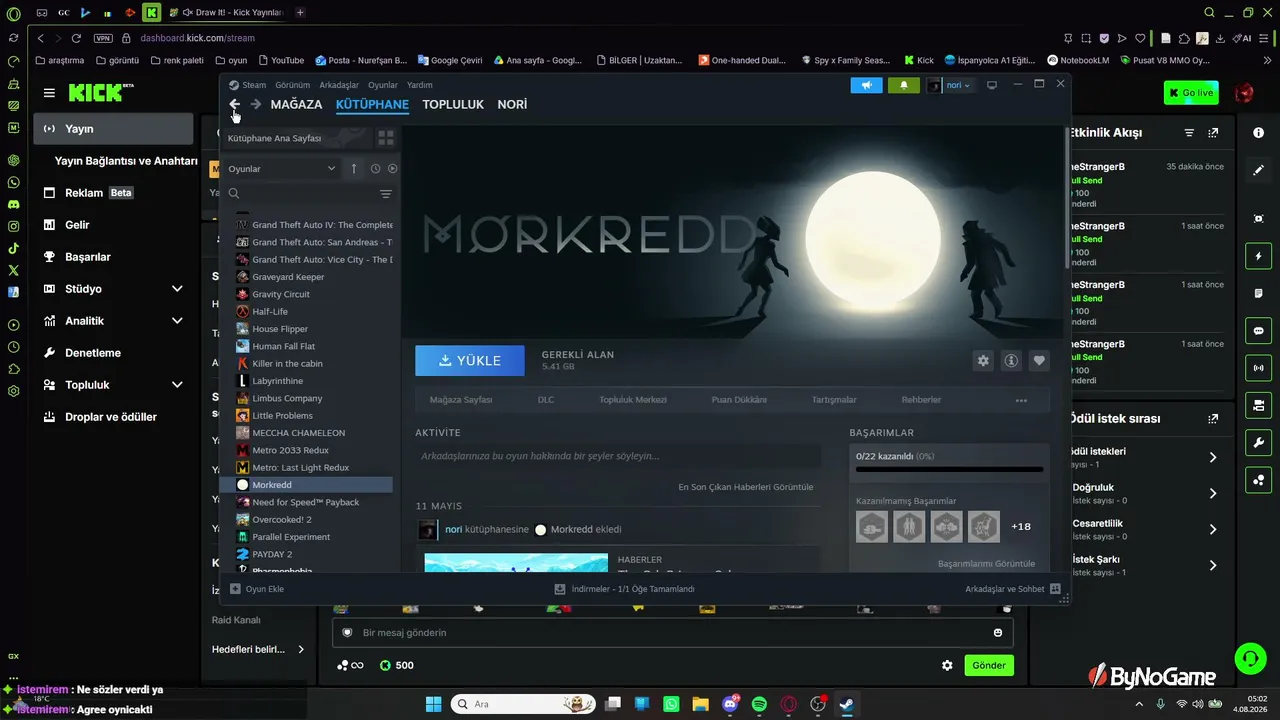The image size is (1280, 720).
Task: Open more links ellipsis in Morkredd page
Action: [1021, 400]
